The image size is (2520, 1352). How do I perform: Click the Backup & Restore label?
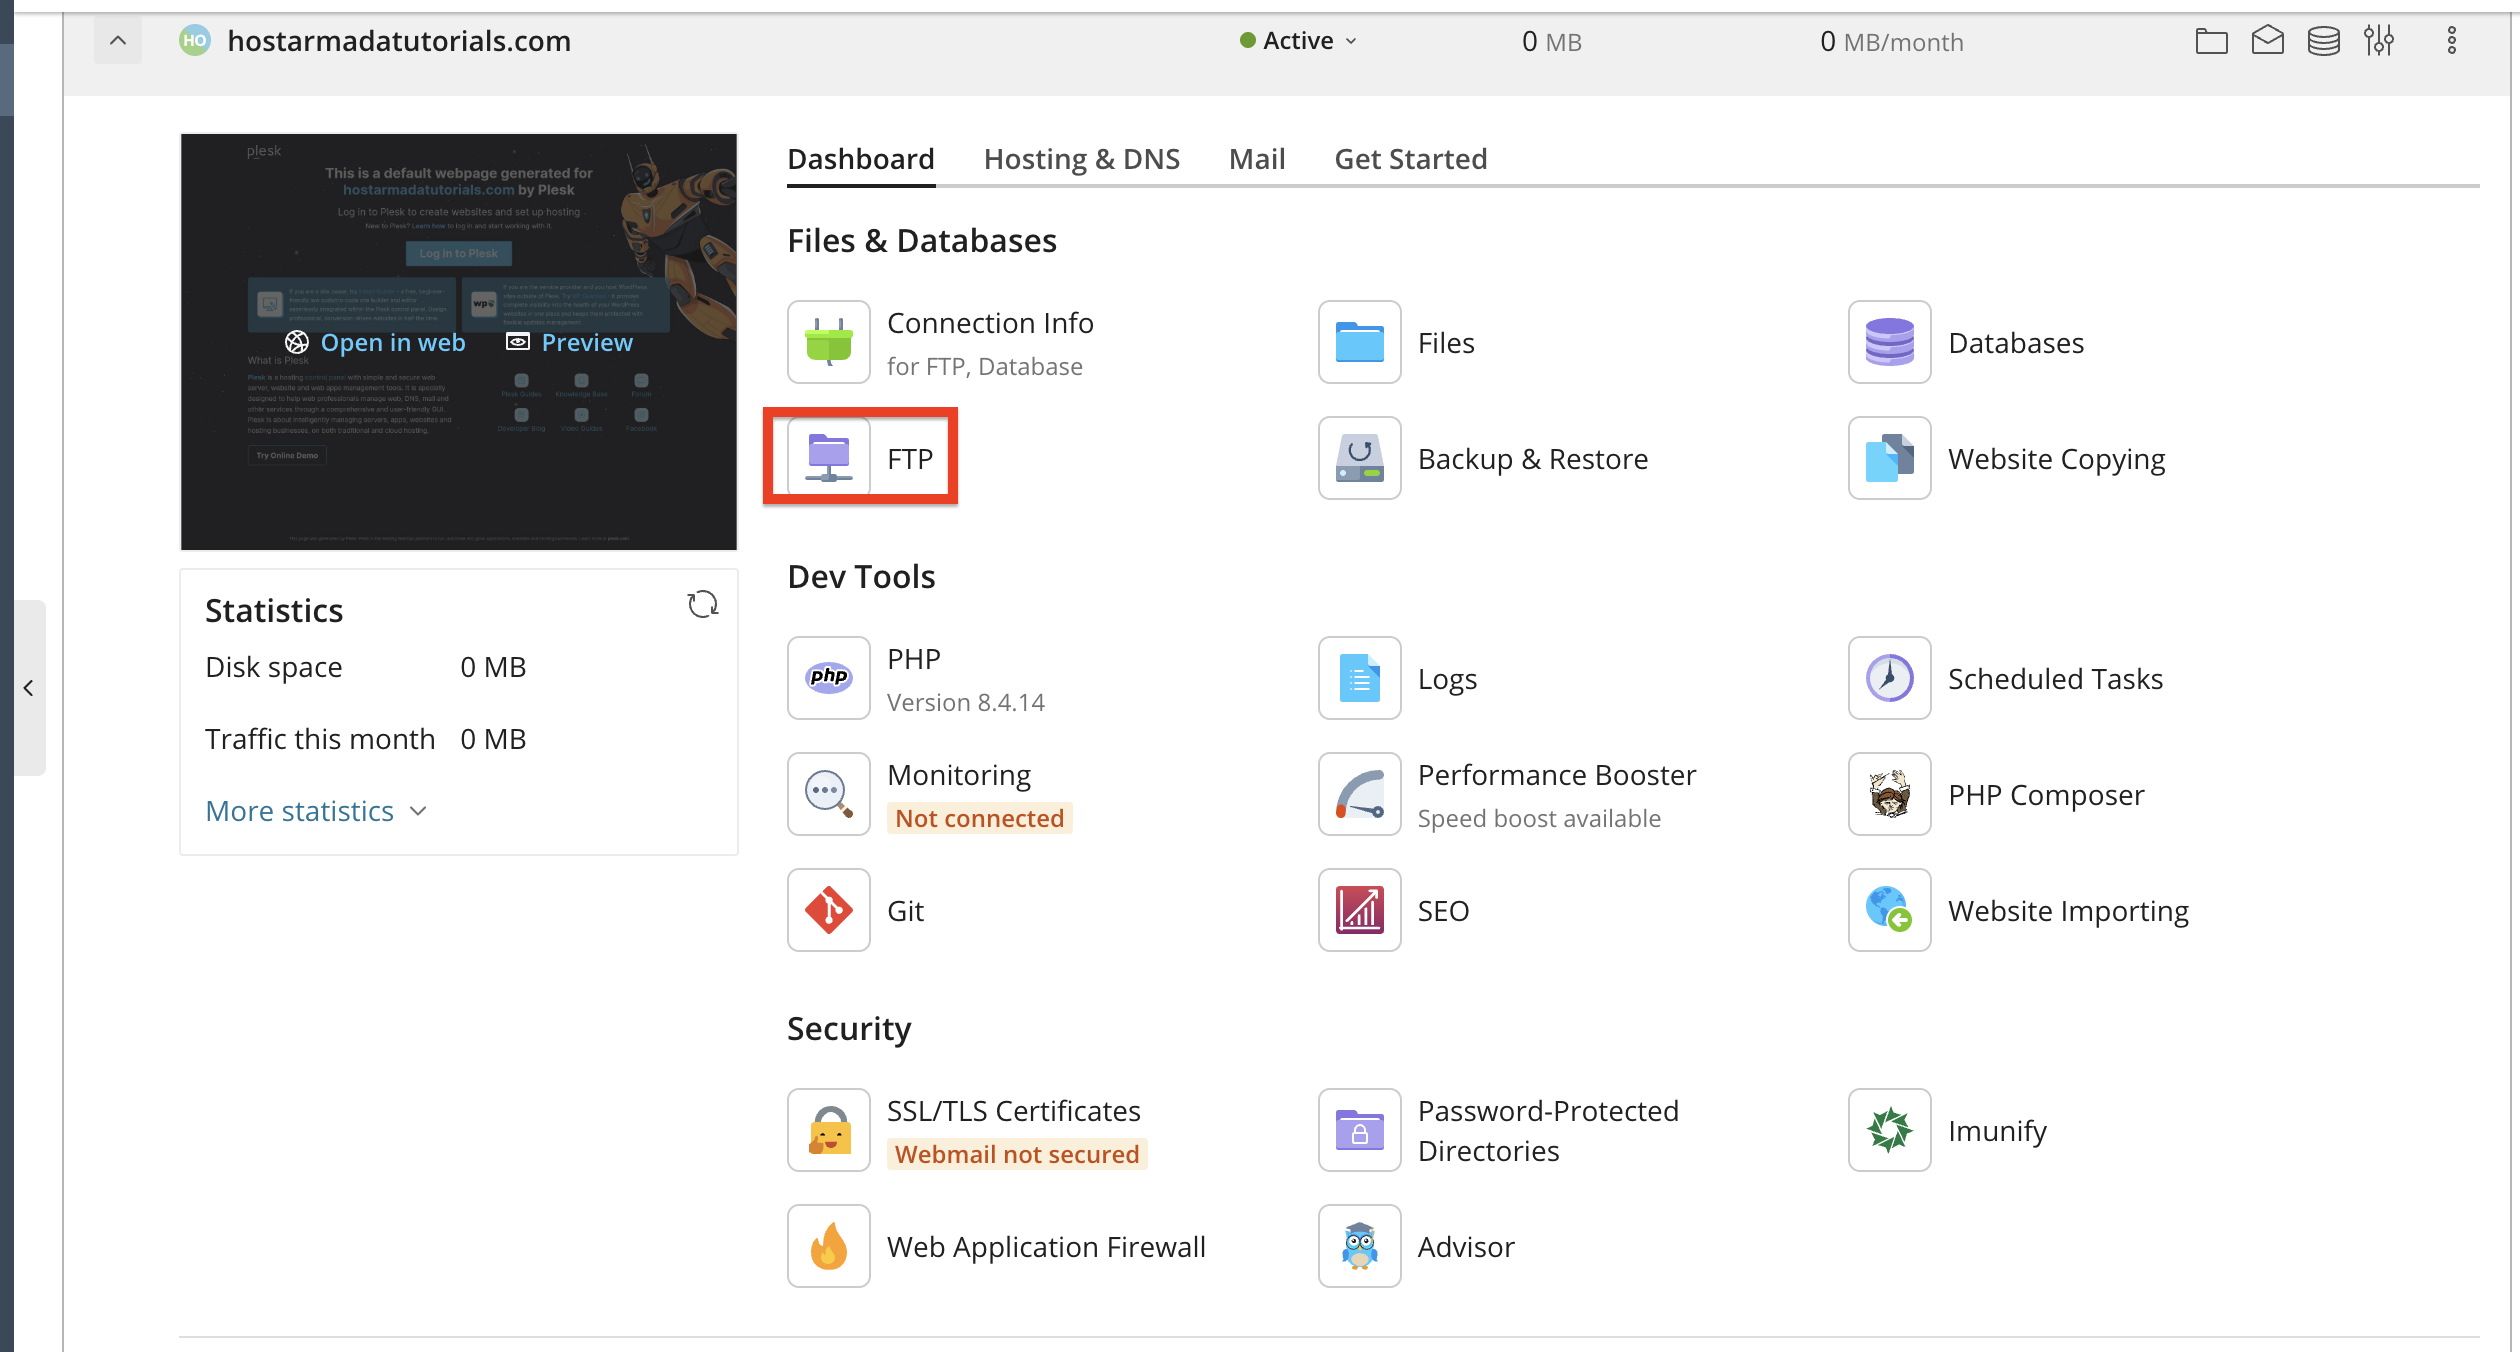[x=1533, y=459]
